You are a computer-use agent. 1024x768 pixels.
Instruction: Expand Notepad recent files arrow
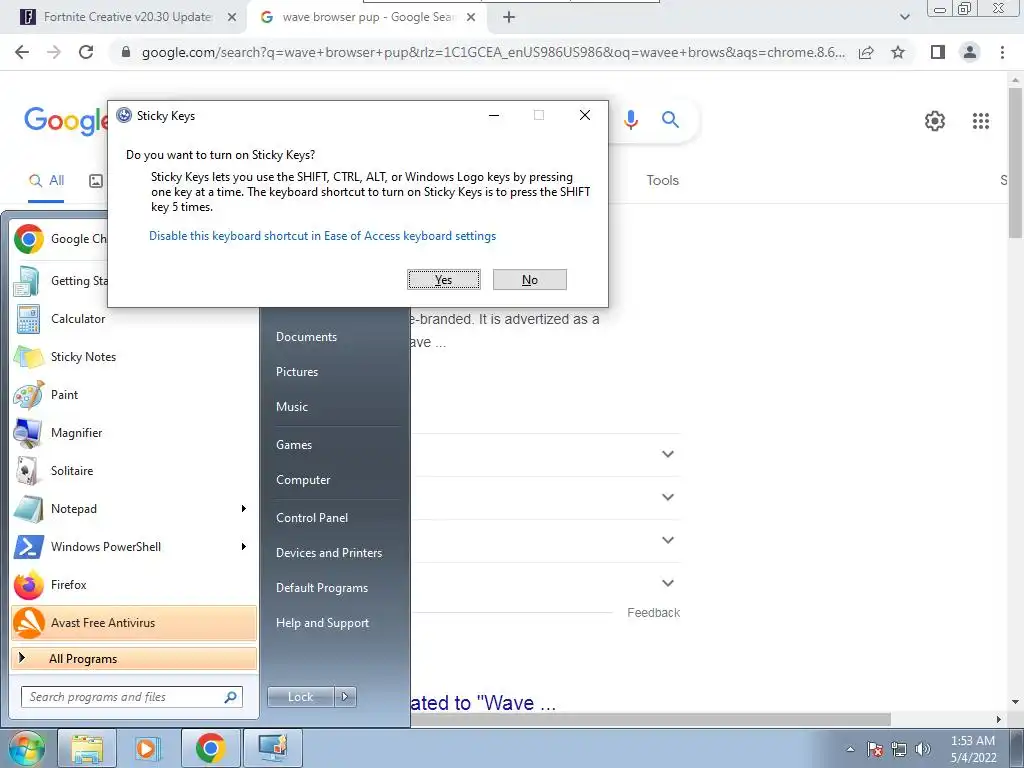pyautogui.click(x=244, y=509)
